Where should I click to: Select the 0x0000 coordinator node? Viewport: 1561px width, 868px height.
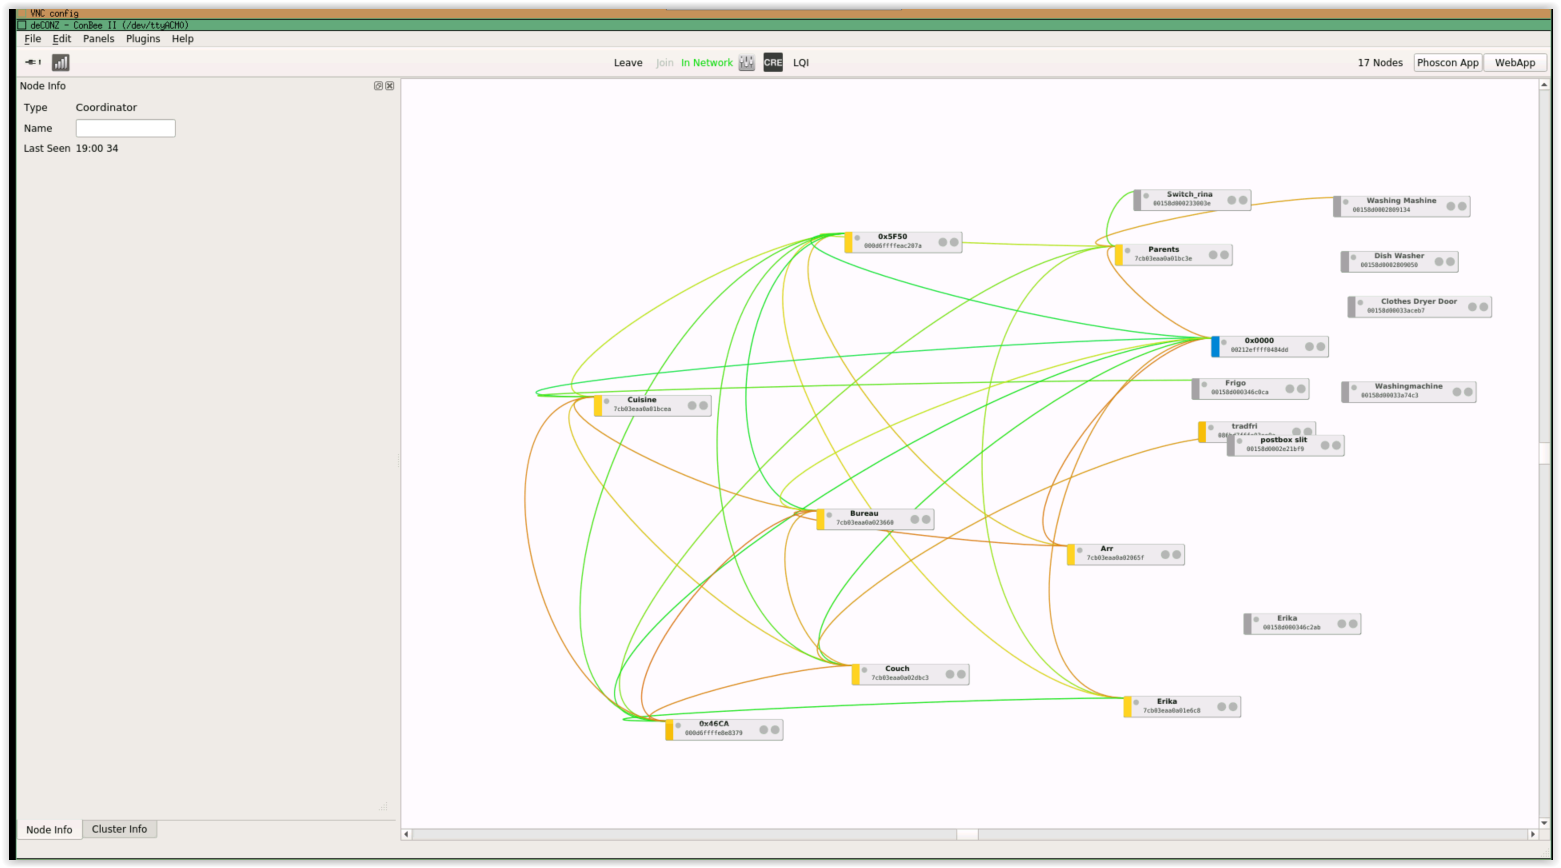[x=1269, y=346]
